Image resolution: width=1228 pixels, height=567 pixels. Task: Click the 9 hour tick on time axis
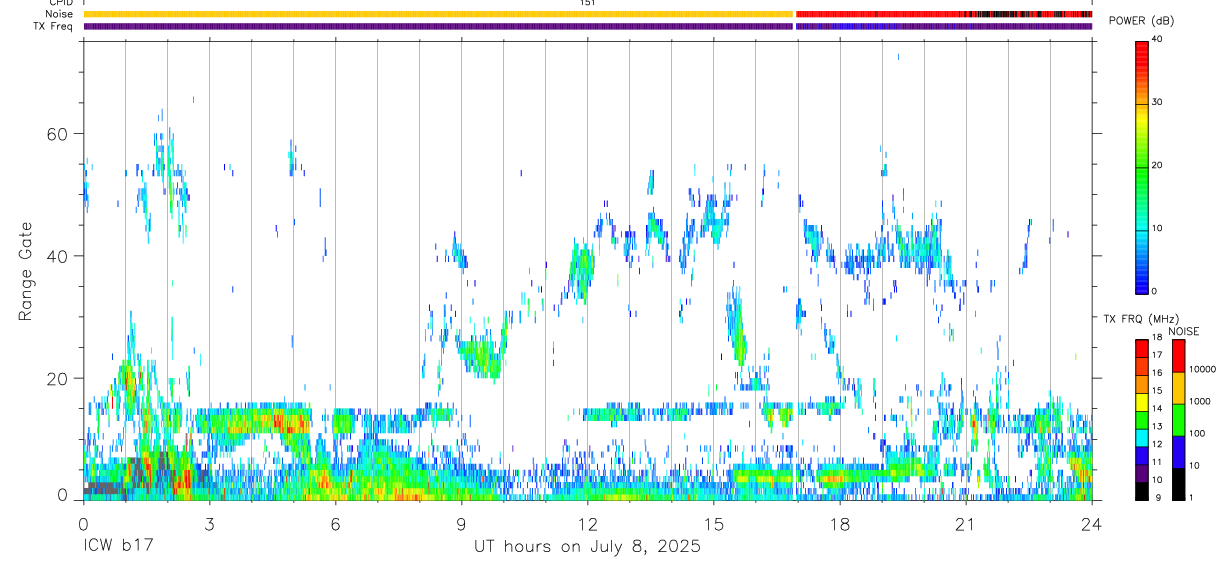(461, 523)
